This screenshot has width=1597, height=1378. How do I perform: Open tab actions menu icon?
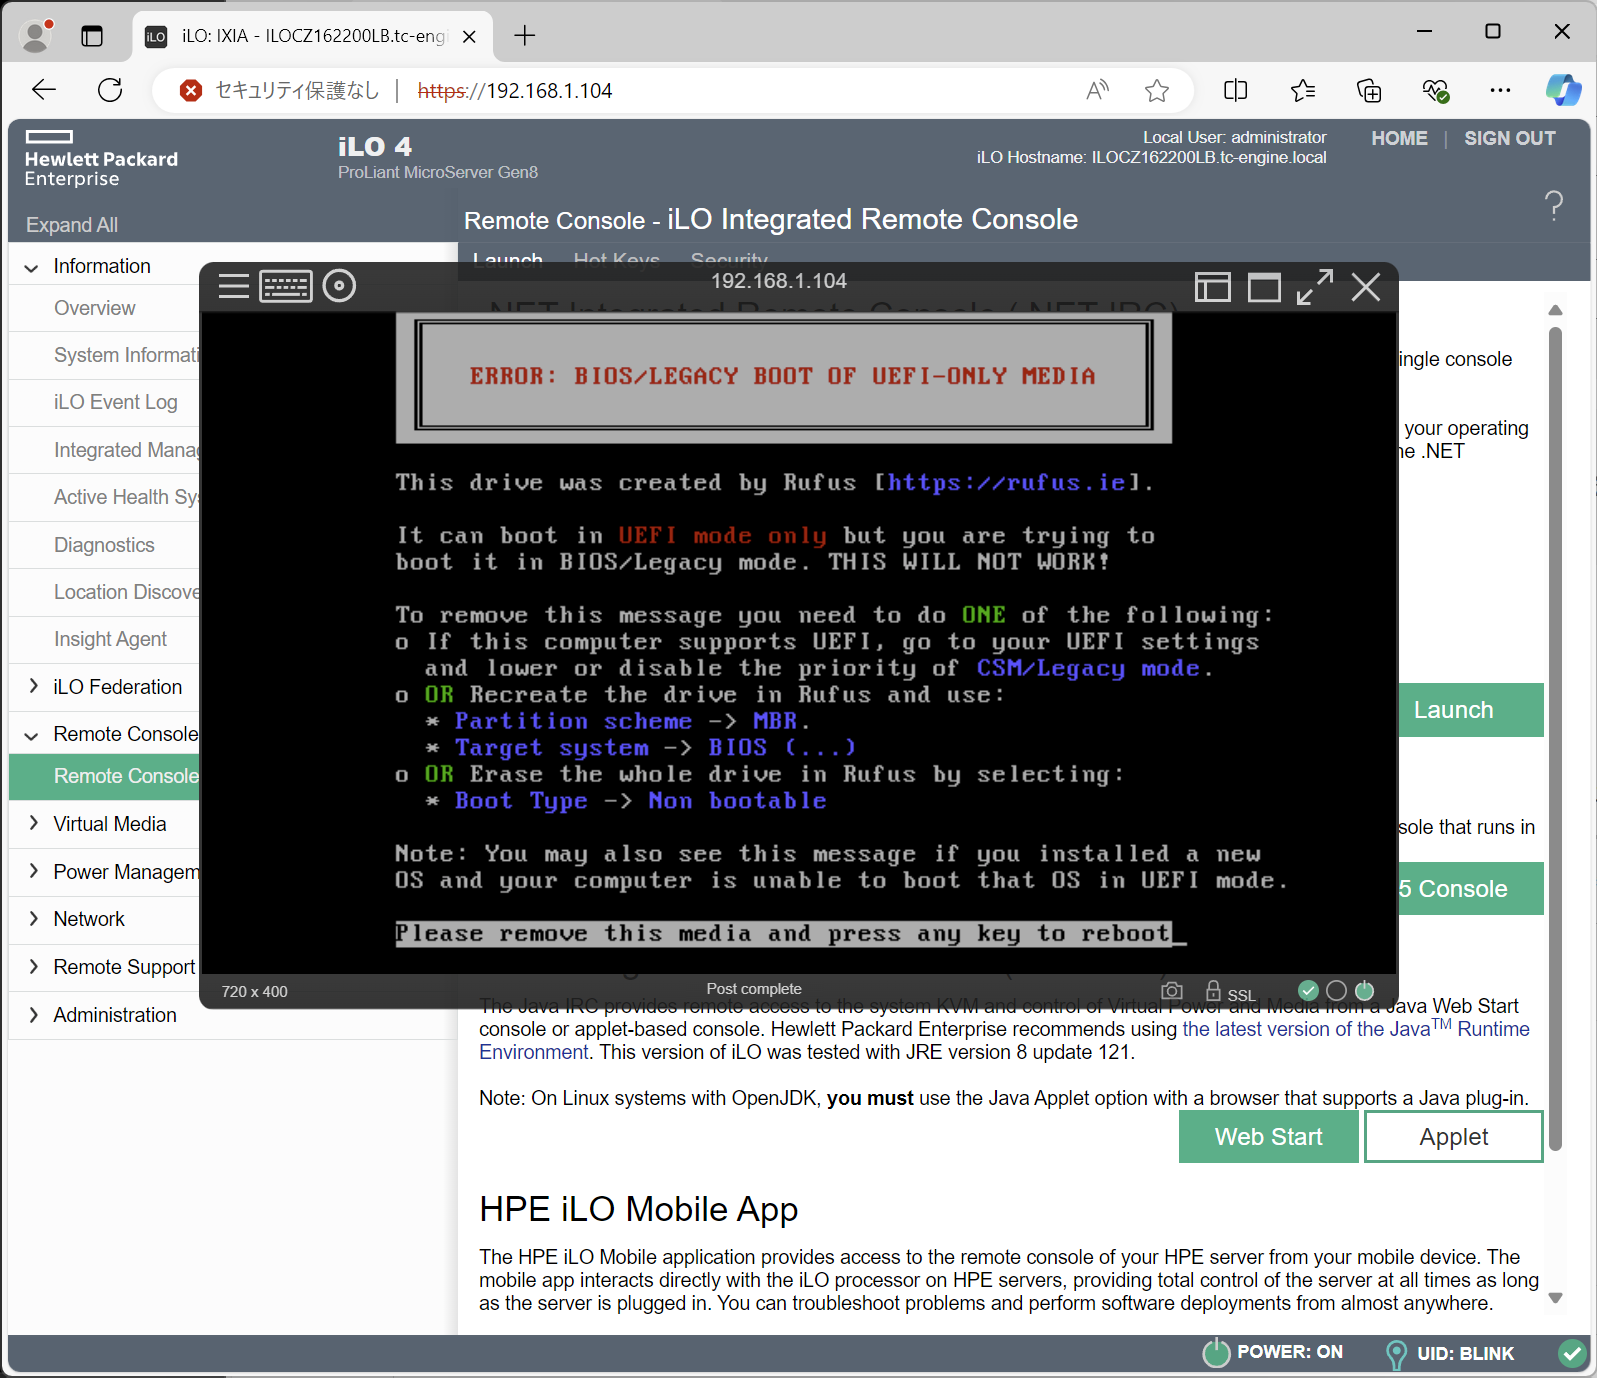(x=92, y=36)
